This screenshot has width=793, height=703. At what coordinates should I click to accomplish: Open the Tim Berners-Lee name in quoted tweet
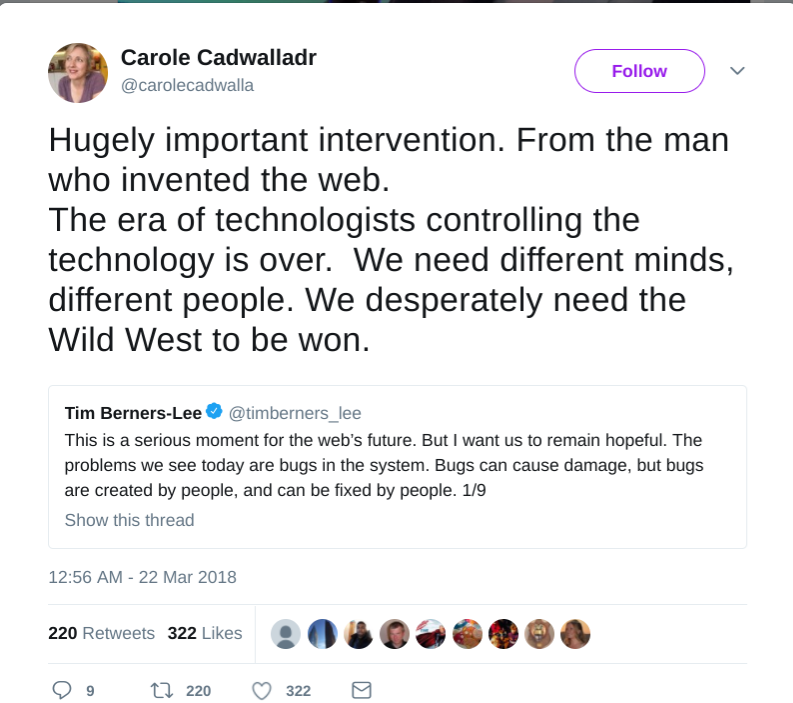(x=133, y=413)
